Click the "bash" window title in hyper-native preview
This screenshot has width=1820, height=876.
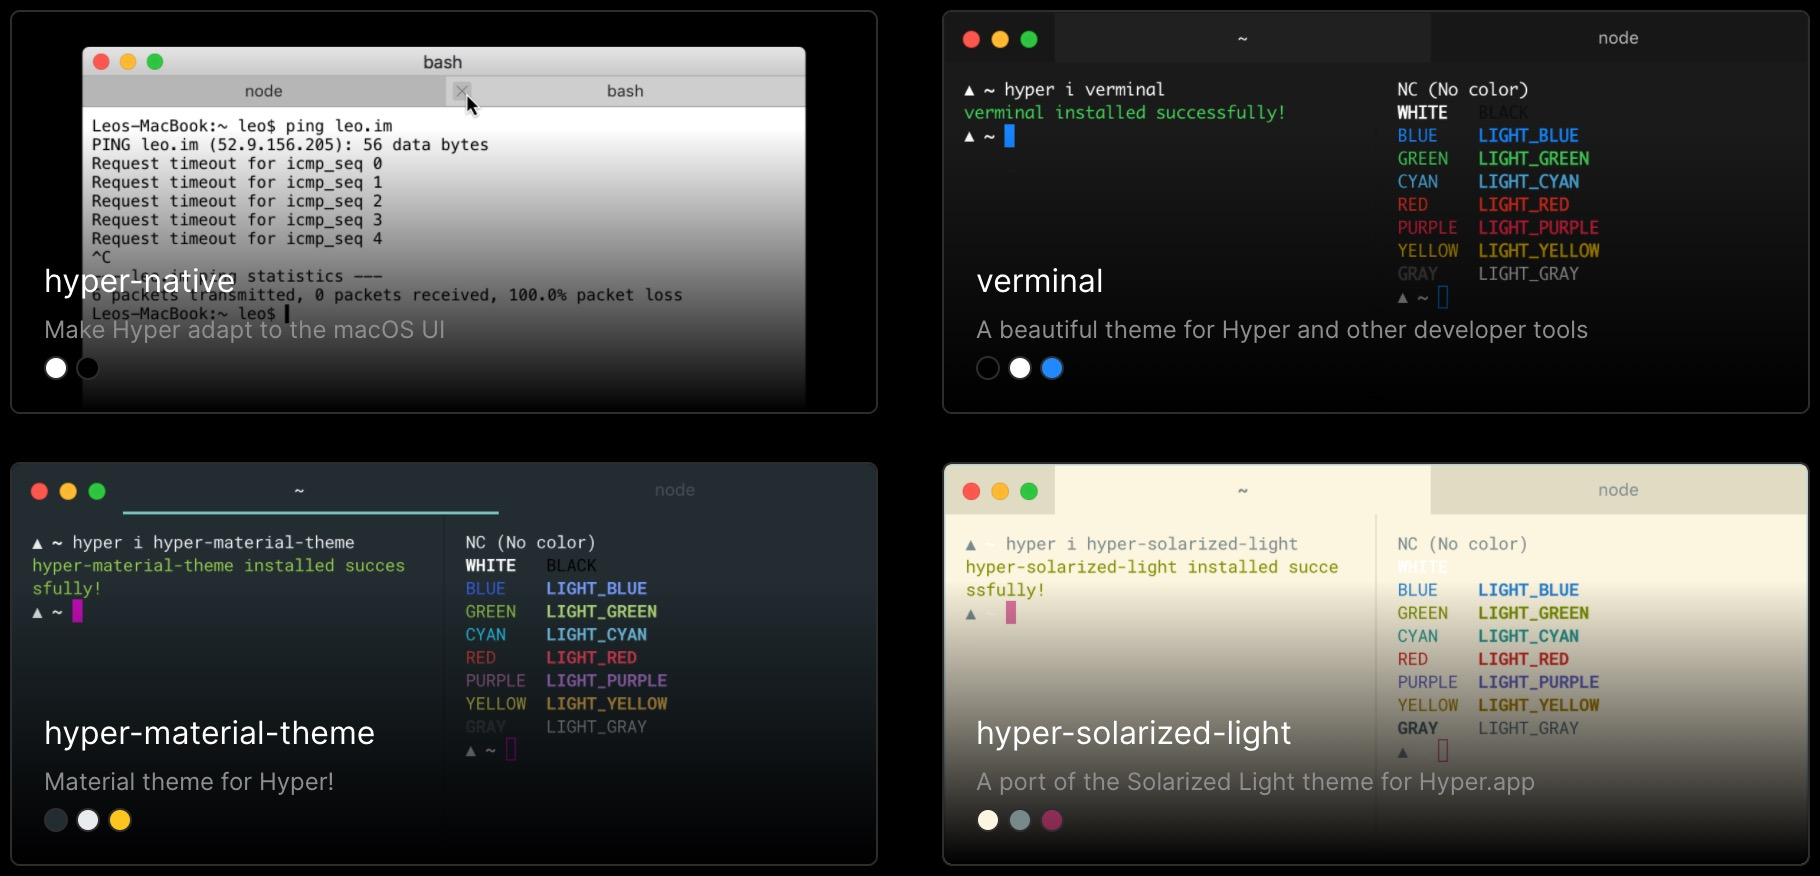coord(443,62)
